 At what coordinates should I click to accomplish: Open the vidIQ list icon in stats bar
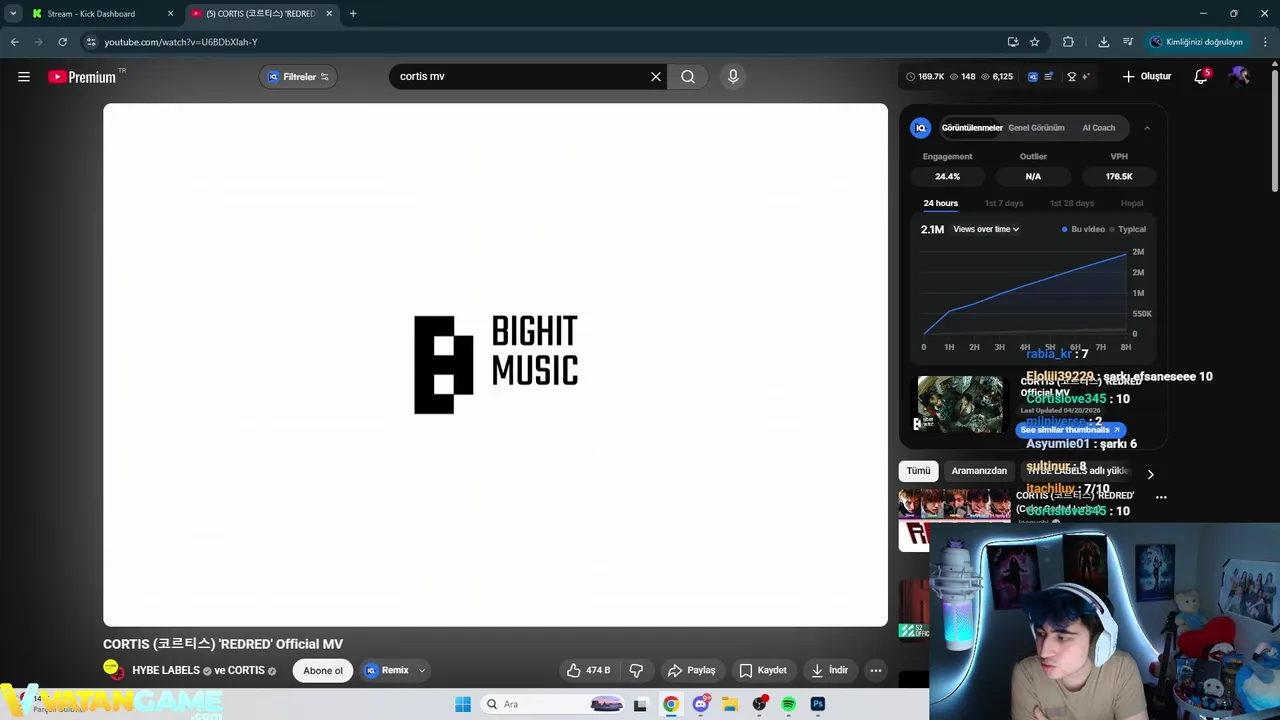pyautogui.click(x=1048, y=77)
